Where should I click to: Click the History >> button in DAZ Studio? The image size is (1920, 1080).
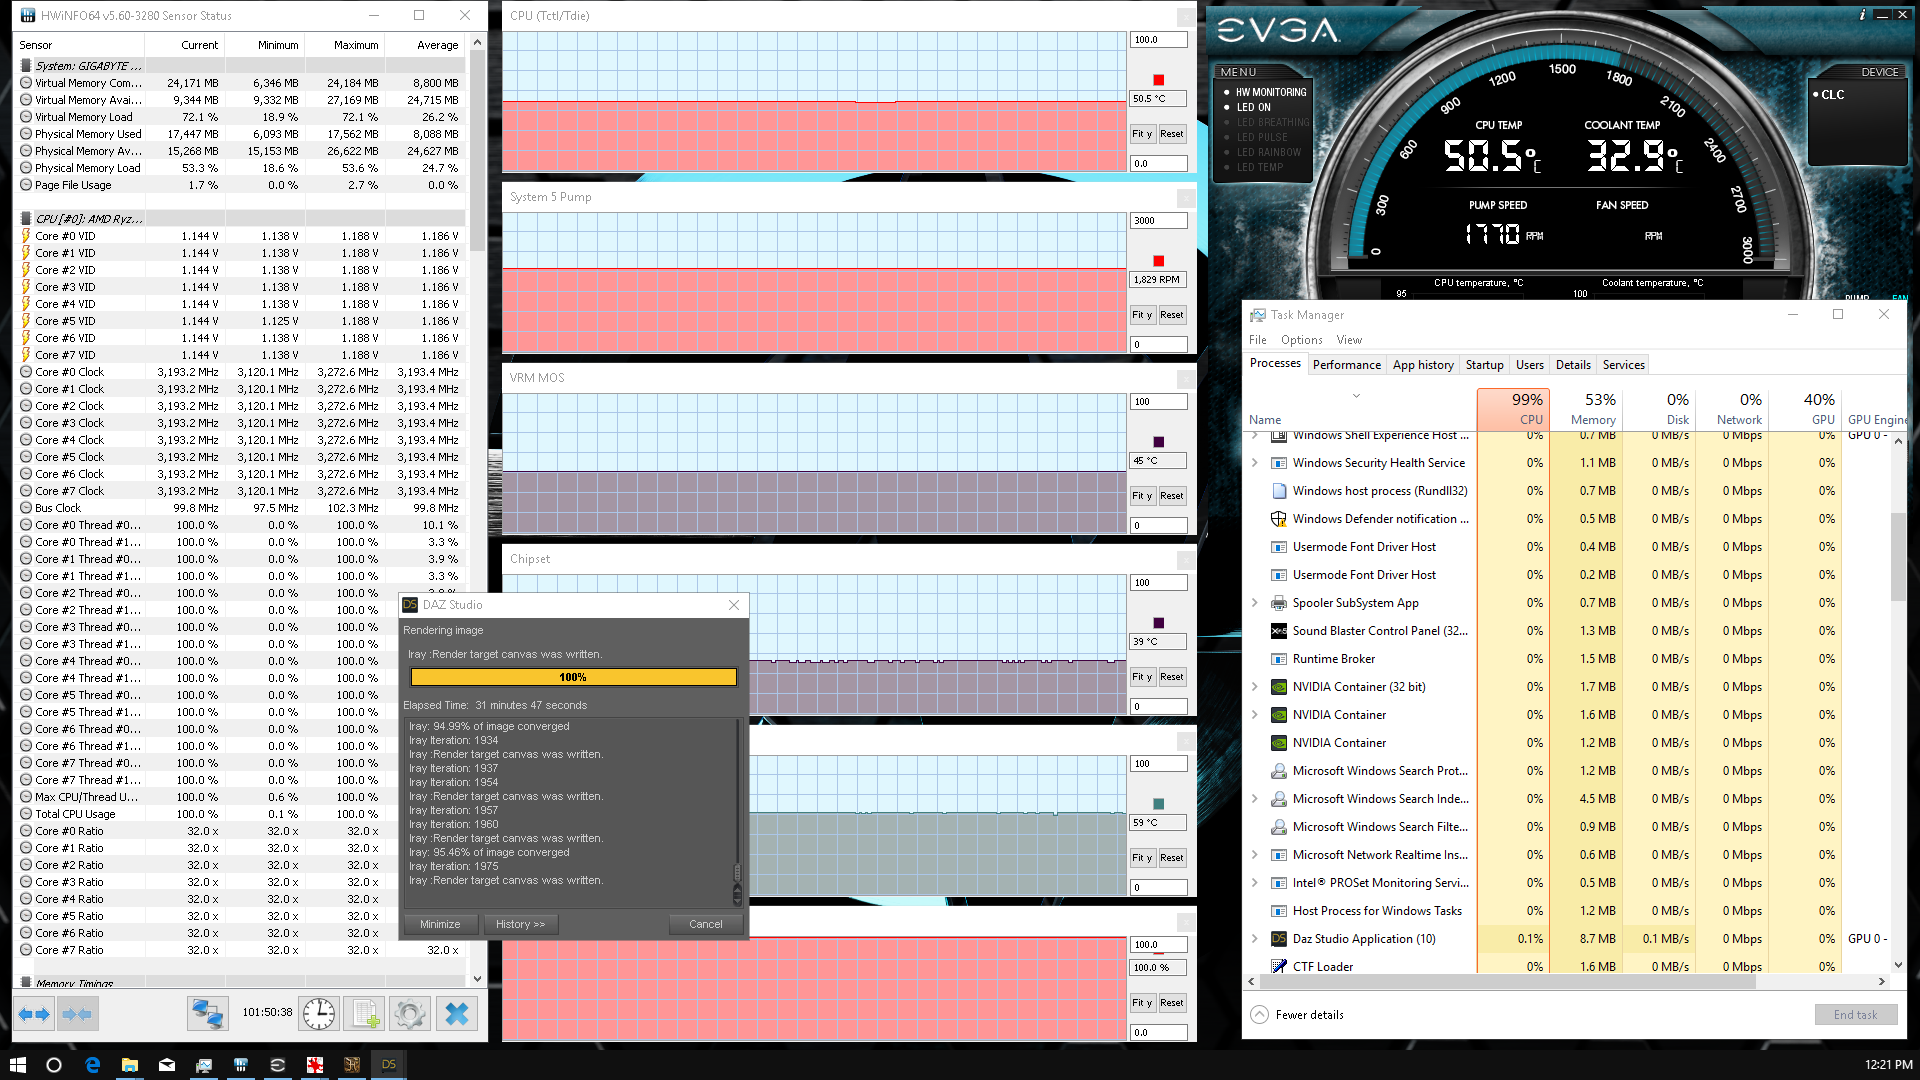520,924
